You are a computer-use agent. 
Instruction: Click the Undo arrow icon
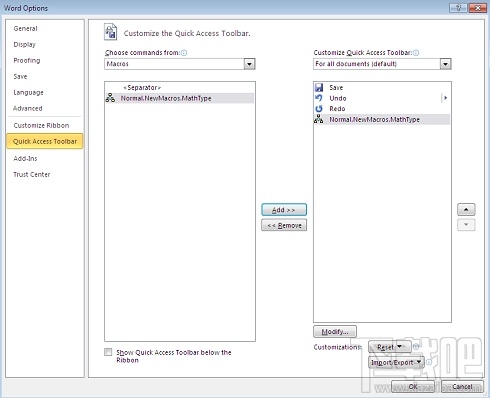coord(319,98)
